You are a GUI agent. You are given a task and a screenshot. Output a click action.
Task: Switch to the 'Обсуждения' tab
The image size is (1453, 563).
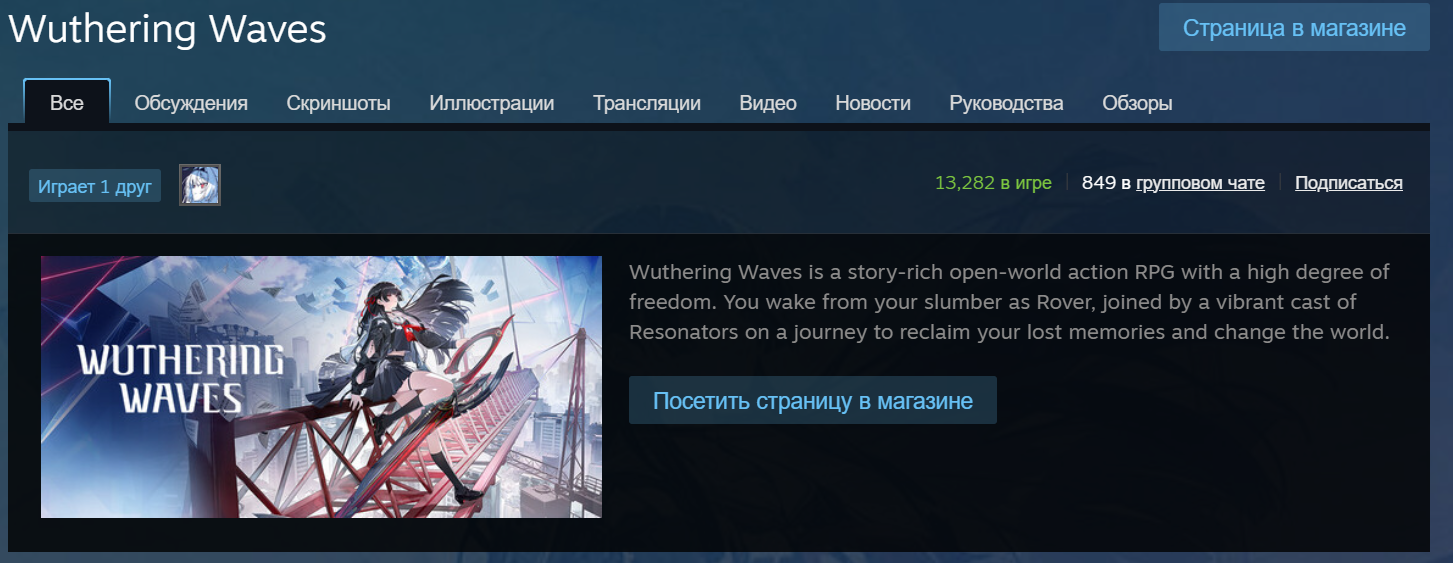pyautogui.click(x=191, y=103)
